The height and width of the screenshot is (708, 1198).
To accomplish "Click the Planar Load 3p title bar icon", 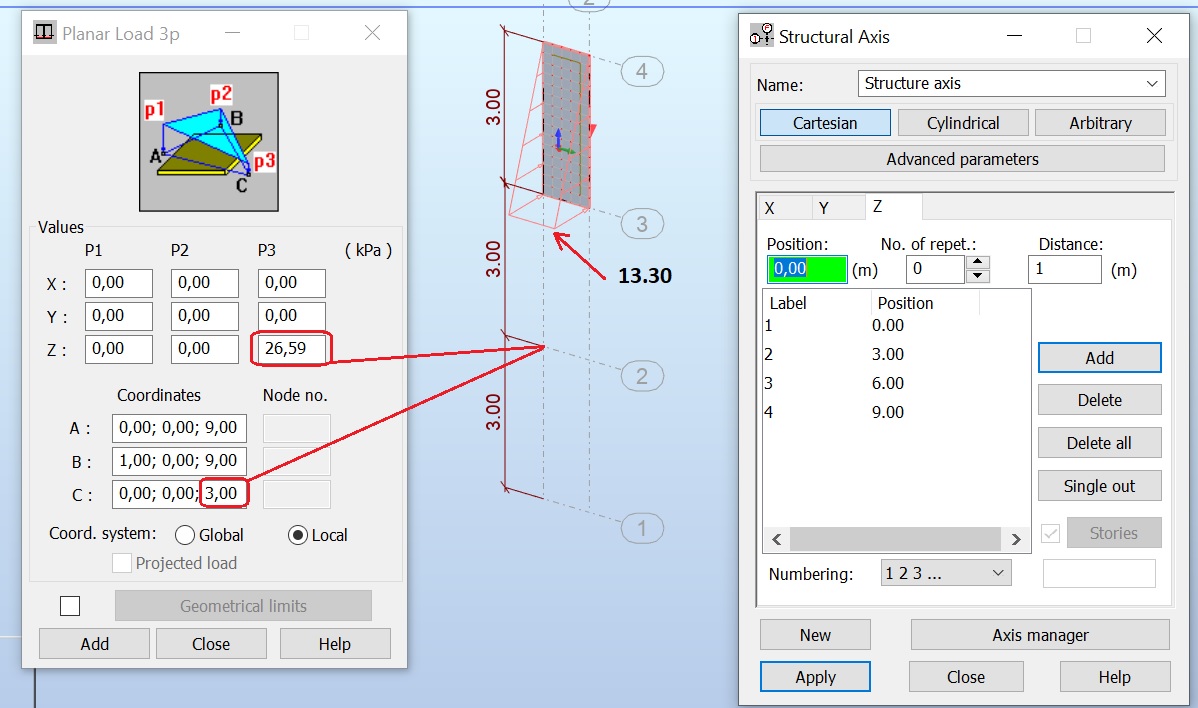I will tap(42, 33).
